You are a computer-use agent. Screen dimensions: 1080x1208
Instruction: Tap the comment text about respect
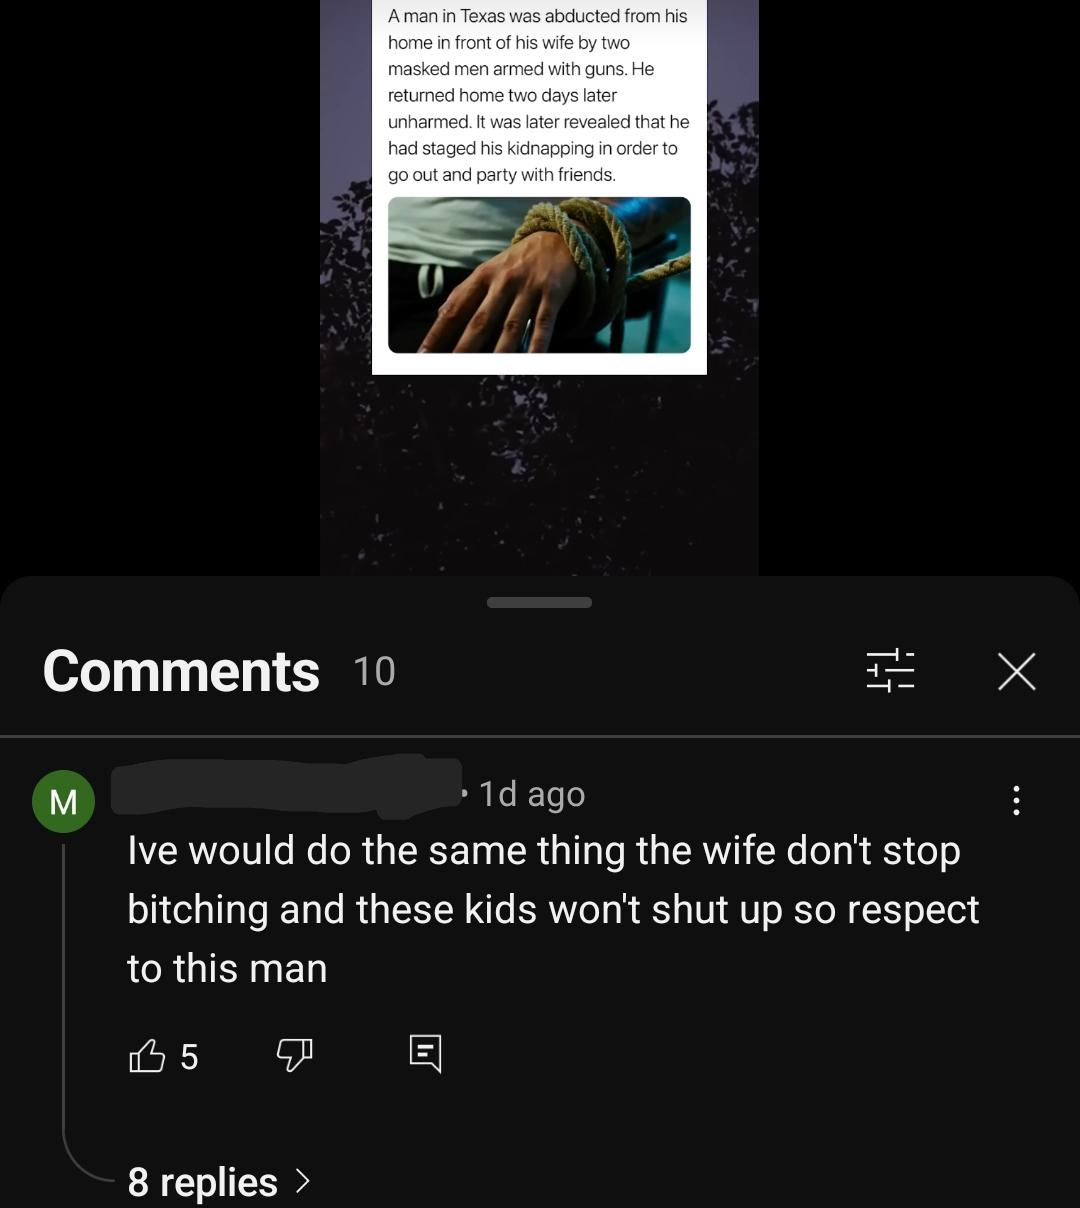(553, 909)
